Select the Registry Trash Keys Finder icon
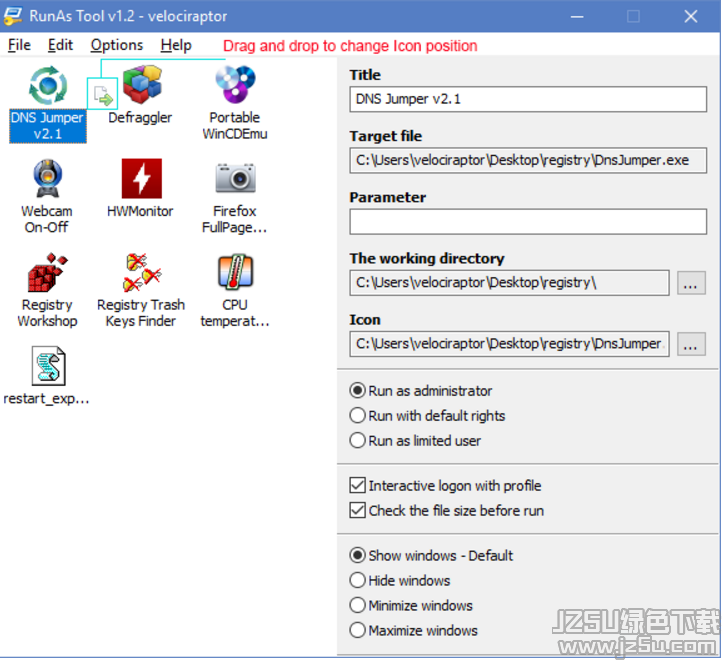The image size is (722, 660). pyautogui.click(x=142, y=272)
